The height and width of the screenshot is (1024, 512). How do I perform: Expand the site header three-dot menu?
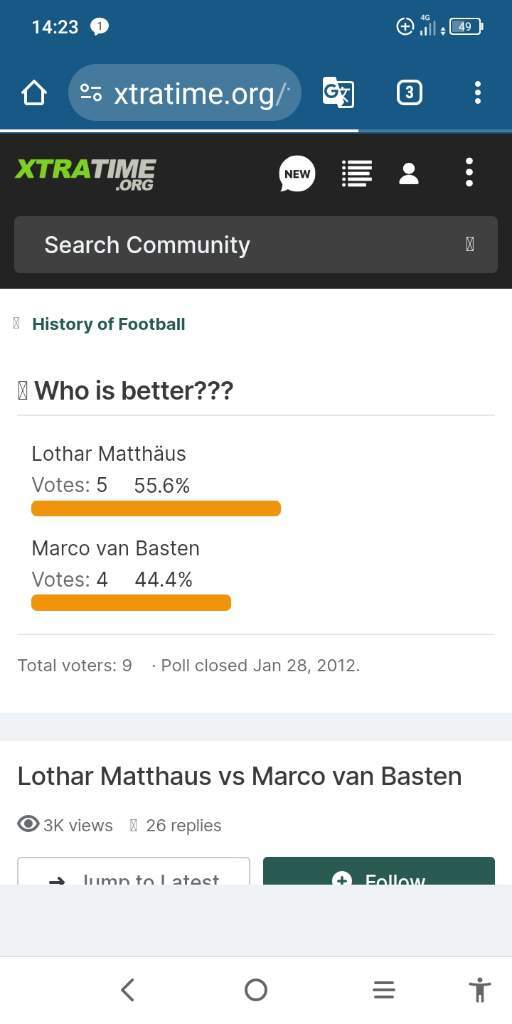point(469,173)
